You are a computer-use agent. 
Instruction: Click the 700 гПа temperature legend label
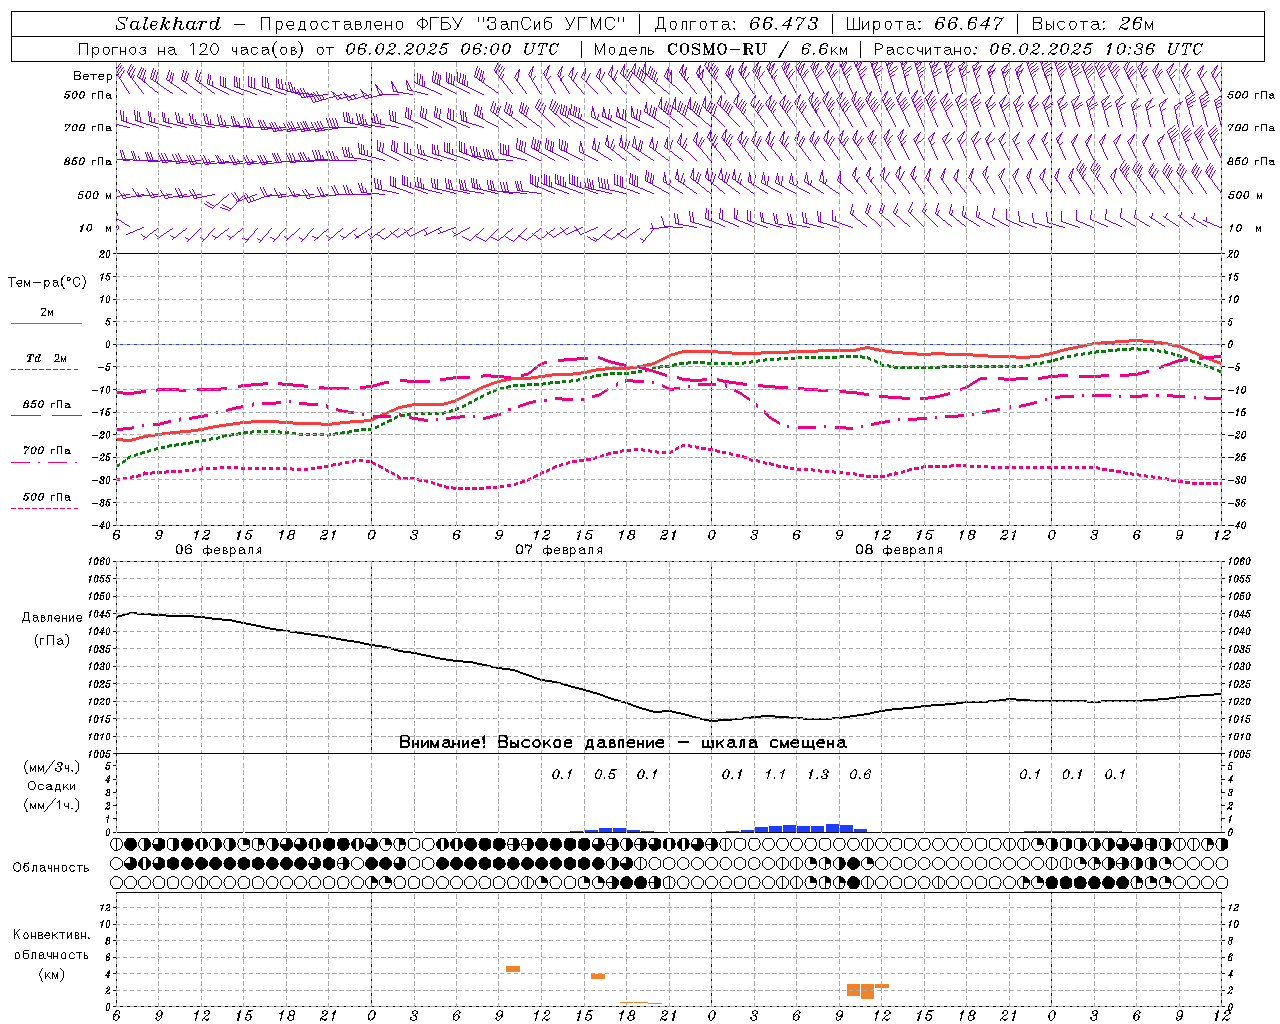[x=47, y=451]
